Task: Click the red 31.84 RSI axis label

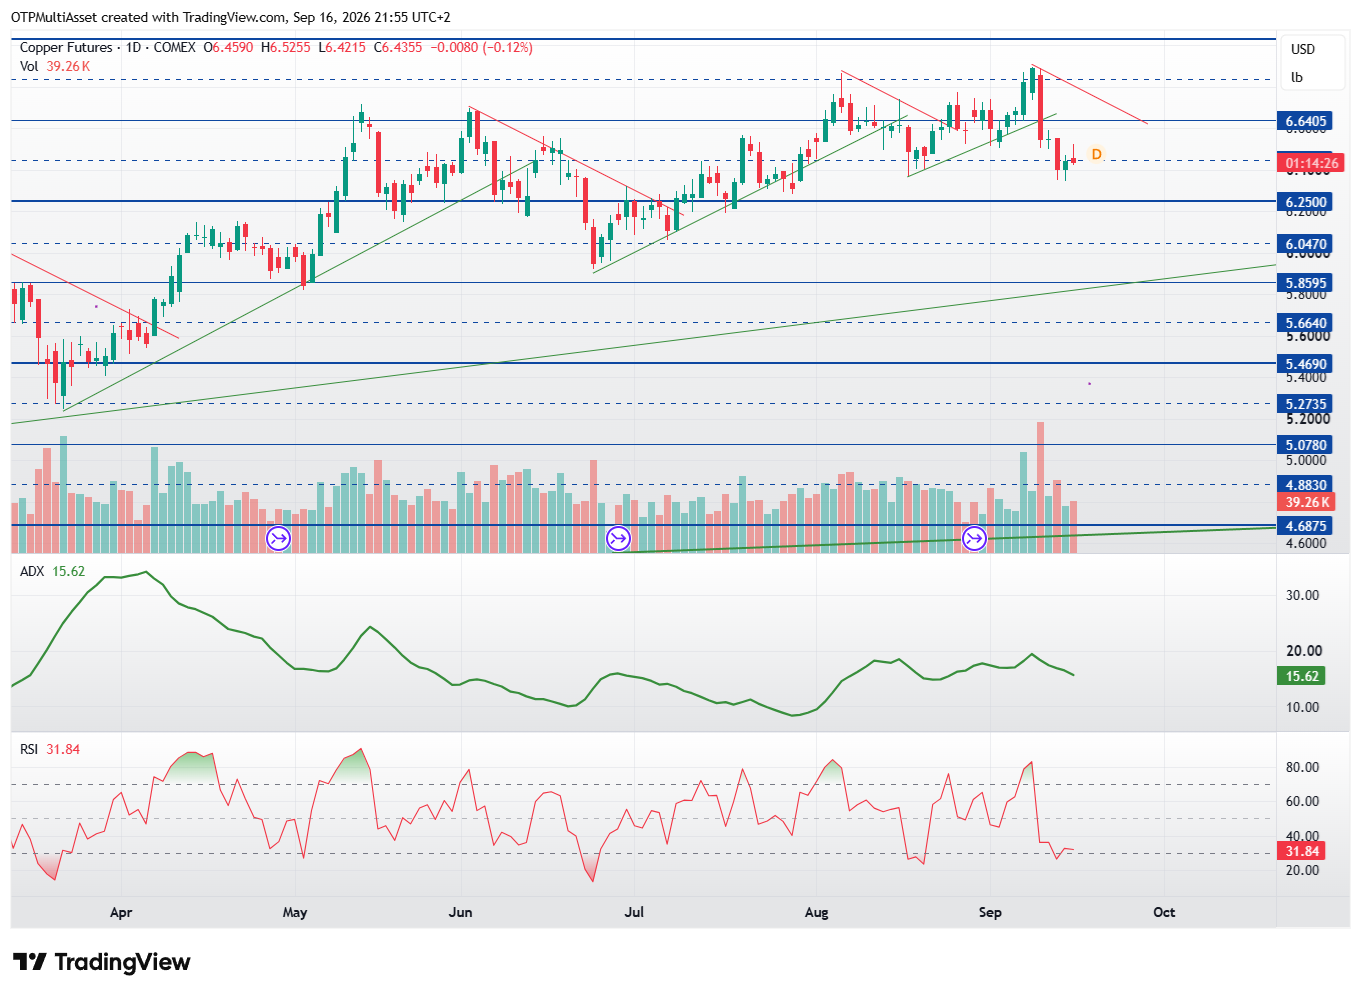Action: point(1302,851)
